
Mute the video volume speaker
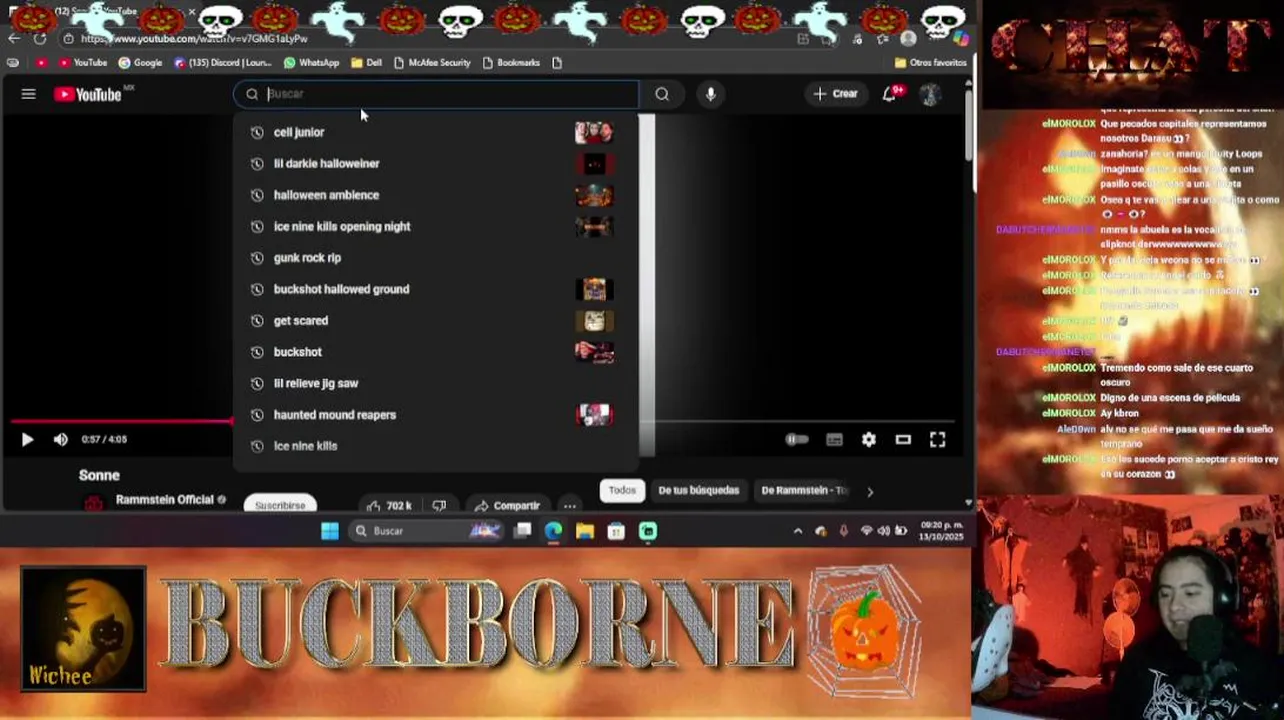pyautogui.click(x=60, y=439)
